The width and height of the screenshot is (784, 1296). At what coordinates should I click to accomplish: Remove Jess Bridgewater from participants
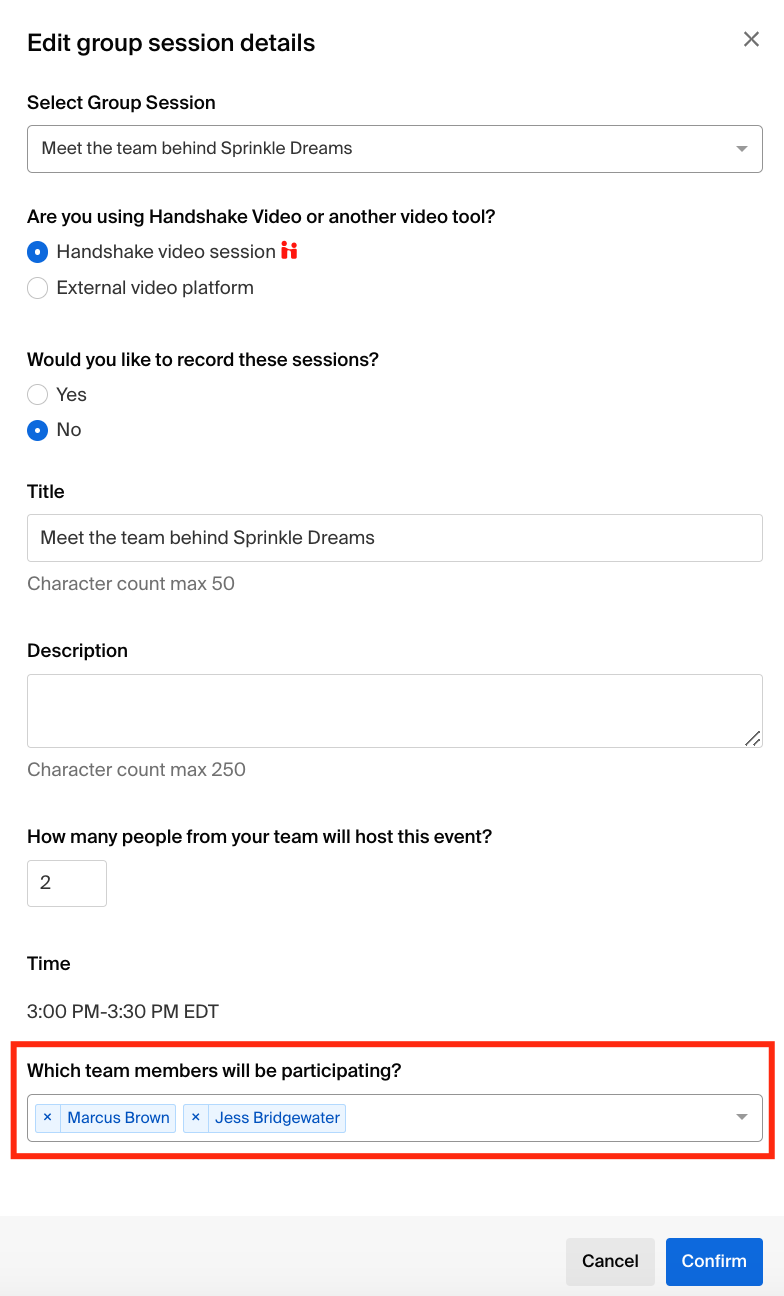pyautogui.click(x=196, y=1118)
